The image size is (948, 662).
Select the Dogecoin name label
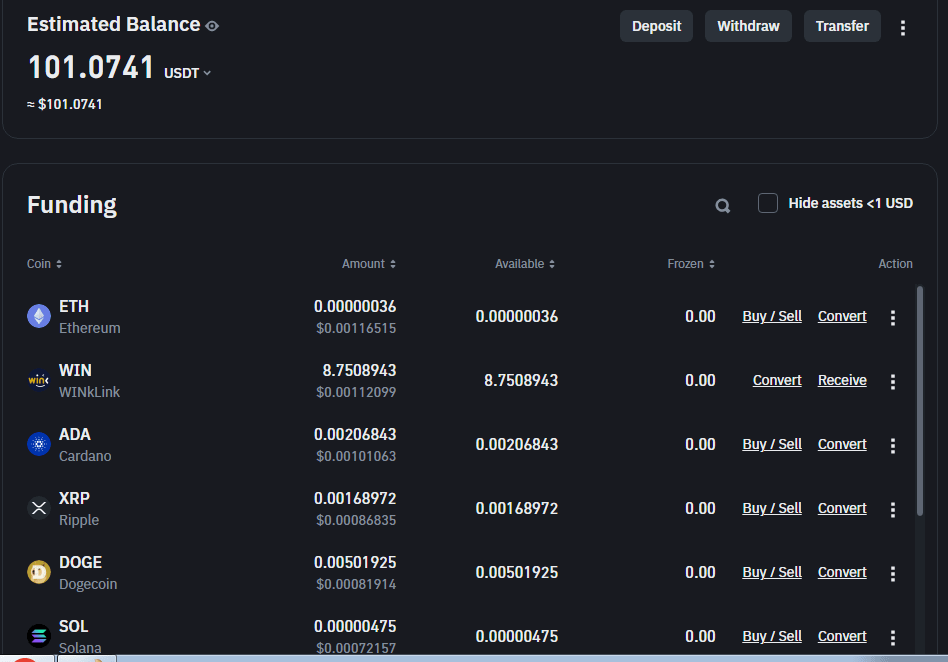click(x=88, y=585)
